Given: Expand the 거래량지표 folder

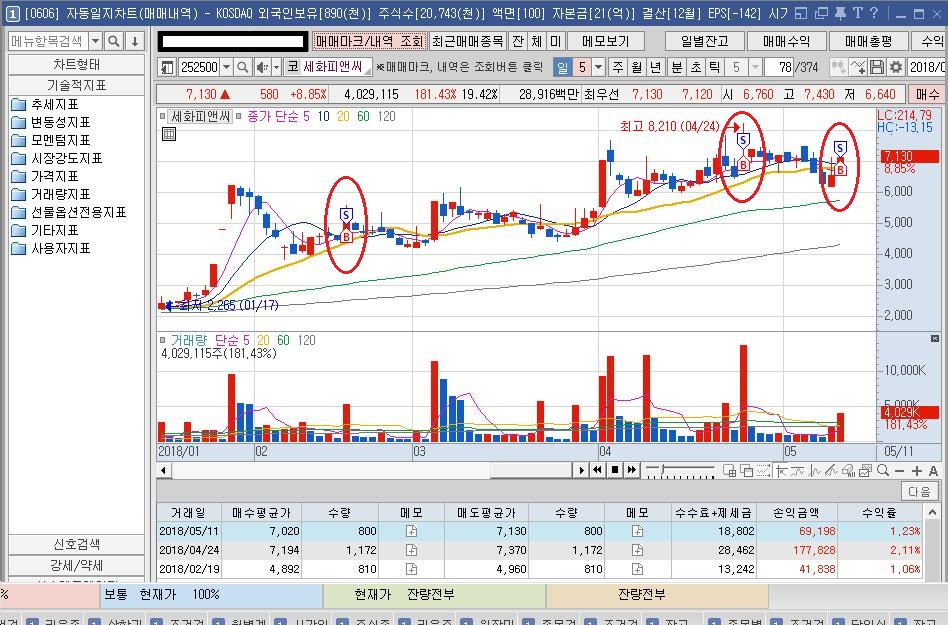Looking at the screenshot, I should [51, 195].
